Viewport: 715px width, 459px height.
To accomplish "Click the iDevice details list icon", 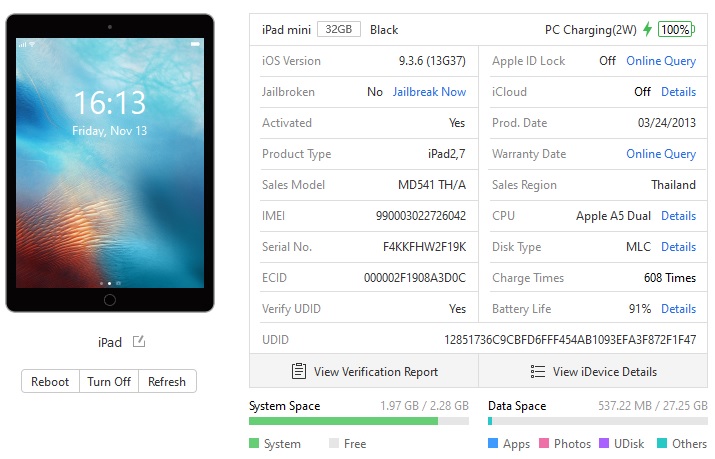I will click(x=538, y=371).
